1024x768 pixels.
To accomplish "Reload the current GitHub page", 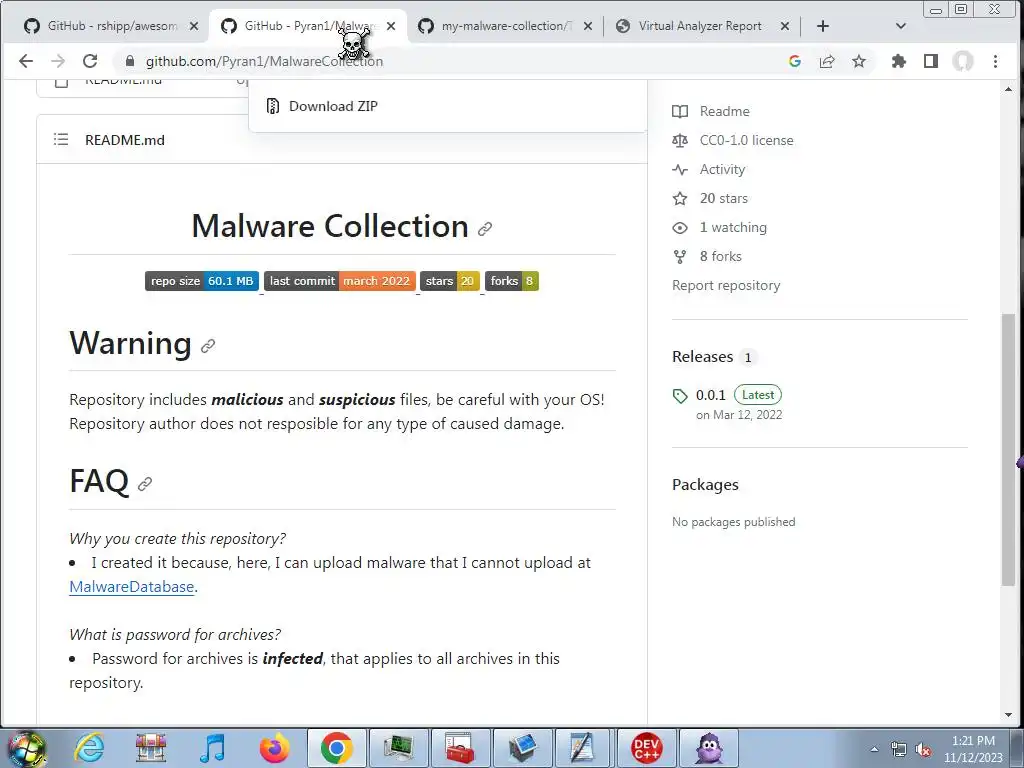I will (90, 61).
